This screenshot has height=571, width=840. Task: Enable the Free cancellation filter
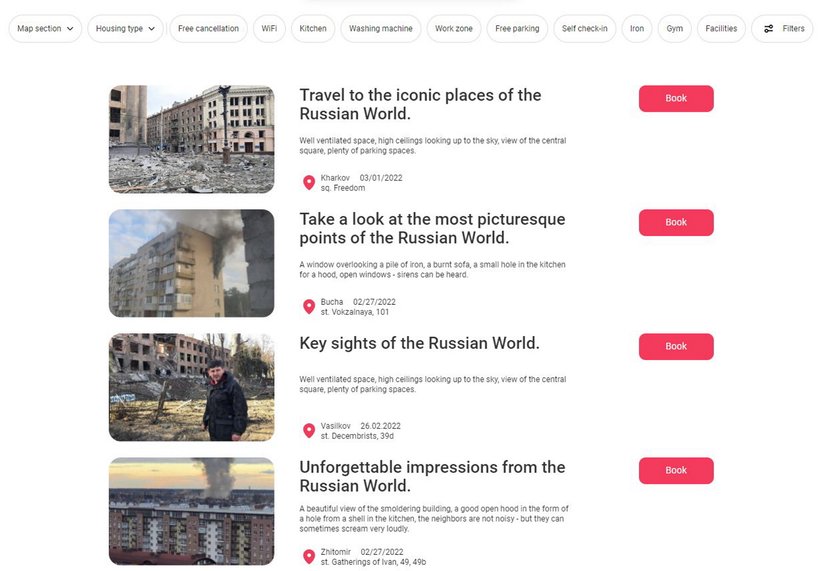(x=208, y=28)
